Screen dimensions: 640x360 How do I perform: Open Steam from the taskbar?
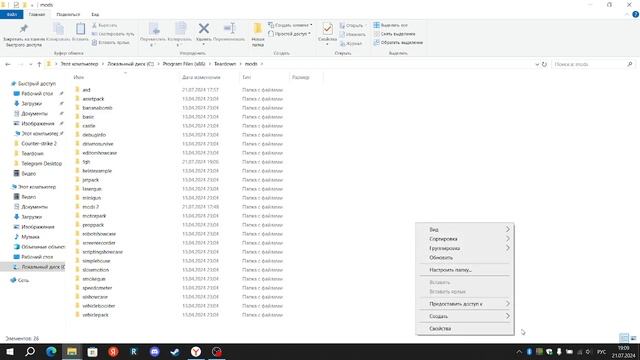(x=175, y=351)
